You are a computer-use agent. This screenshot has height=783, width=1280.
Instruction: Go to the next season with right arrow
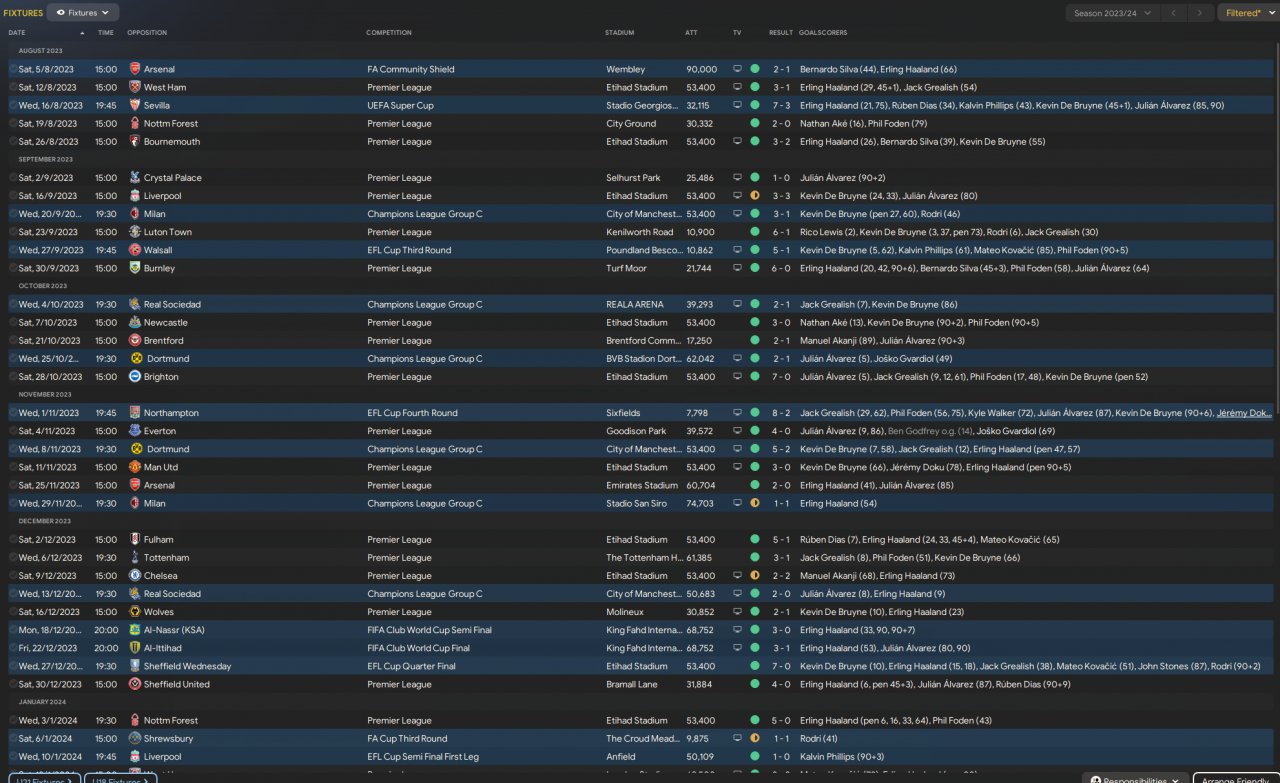pyautogui.click(x=1201, y=13)
